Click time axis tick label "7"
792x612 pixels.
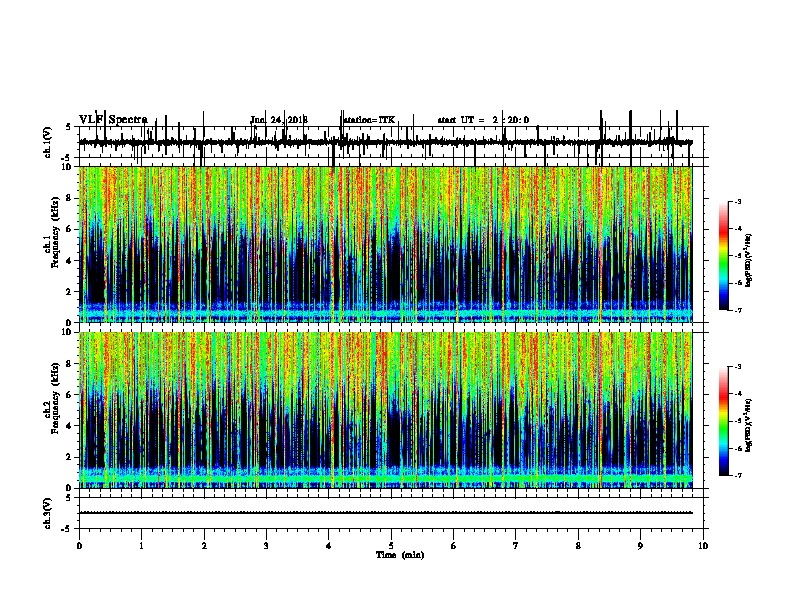[516, 546]
